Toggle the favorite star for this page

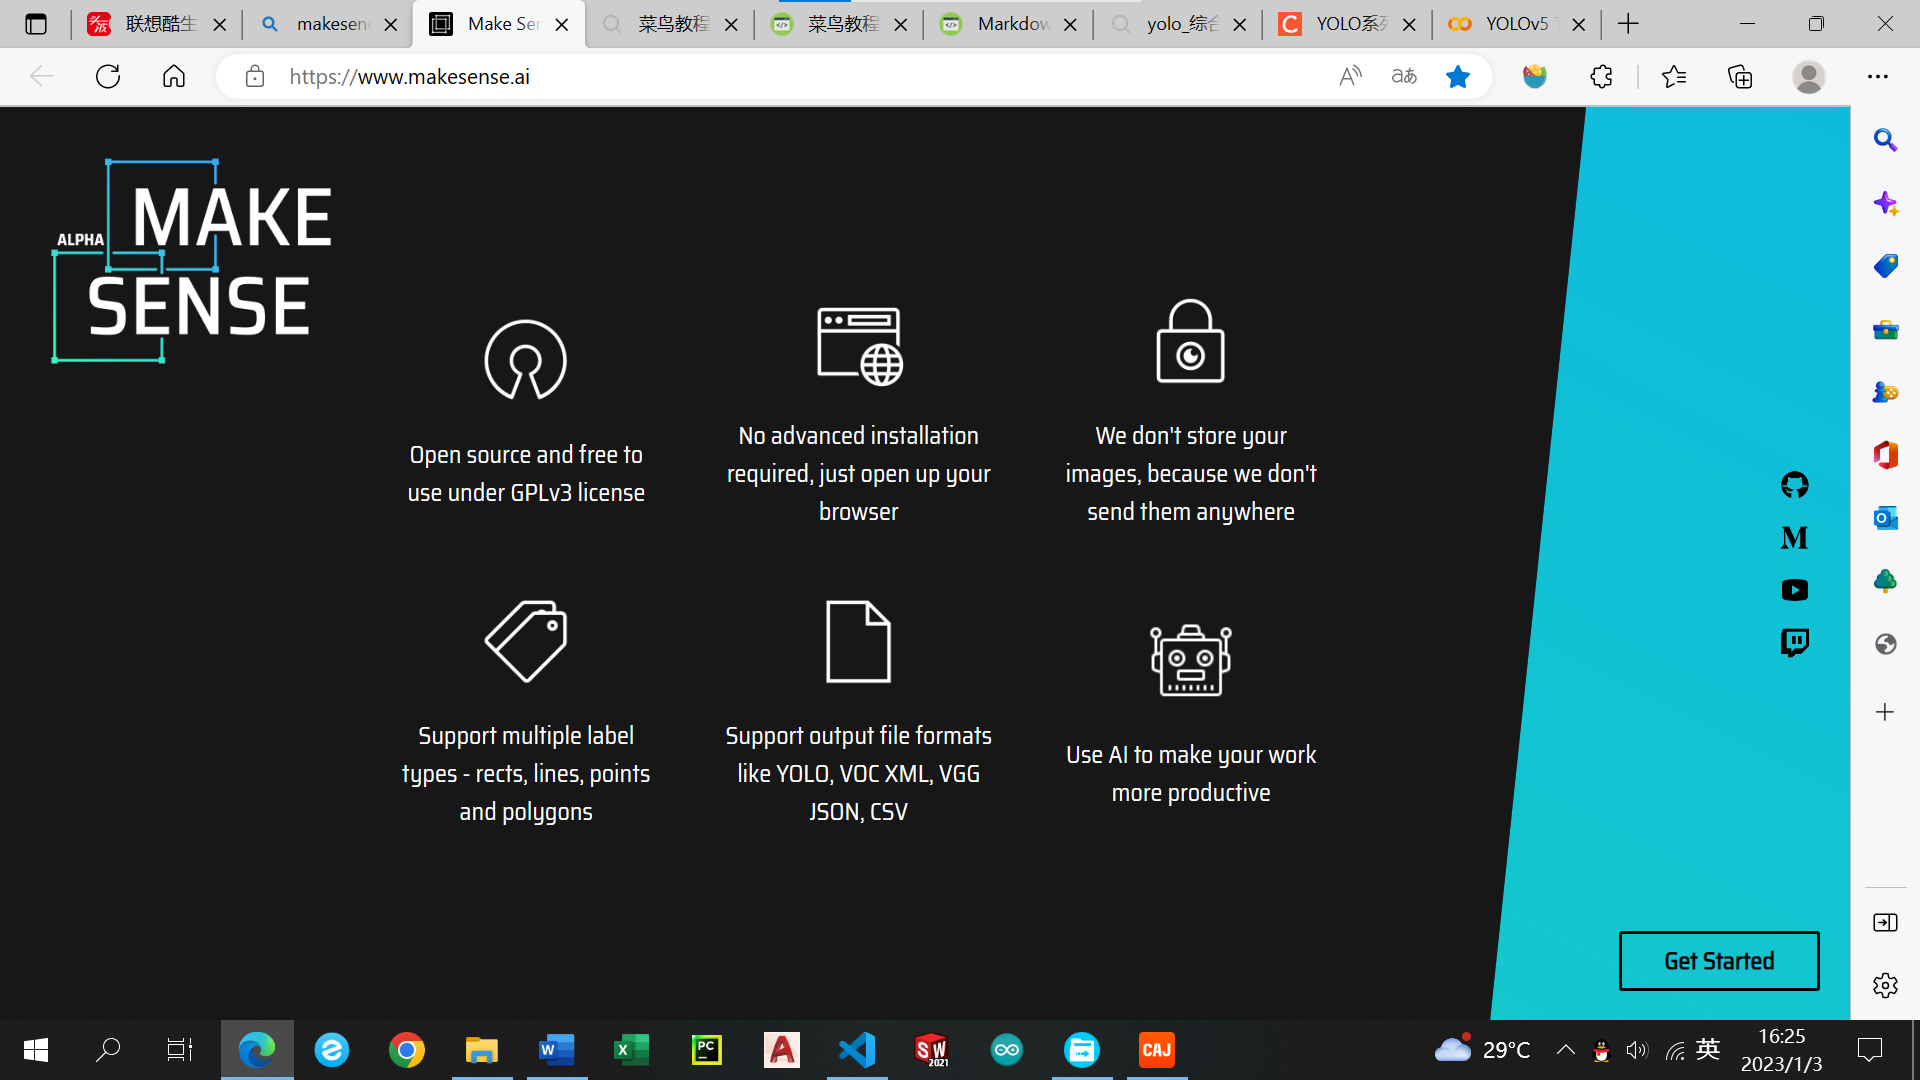click(x=1457, y=76)
